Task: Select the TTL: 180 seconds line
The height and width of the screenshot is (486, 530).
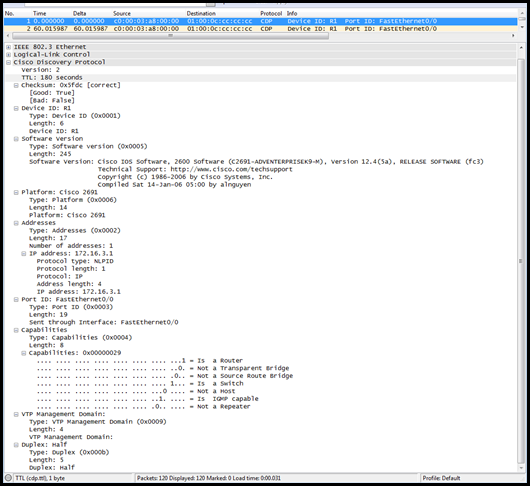Action: click(52, 78)
